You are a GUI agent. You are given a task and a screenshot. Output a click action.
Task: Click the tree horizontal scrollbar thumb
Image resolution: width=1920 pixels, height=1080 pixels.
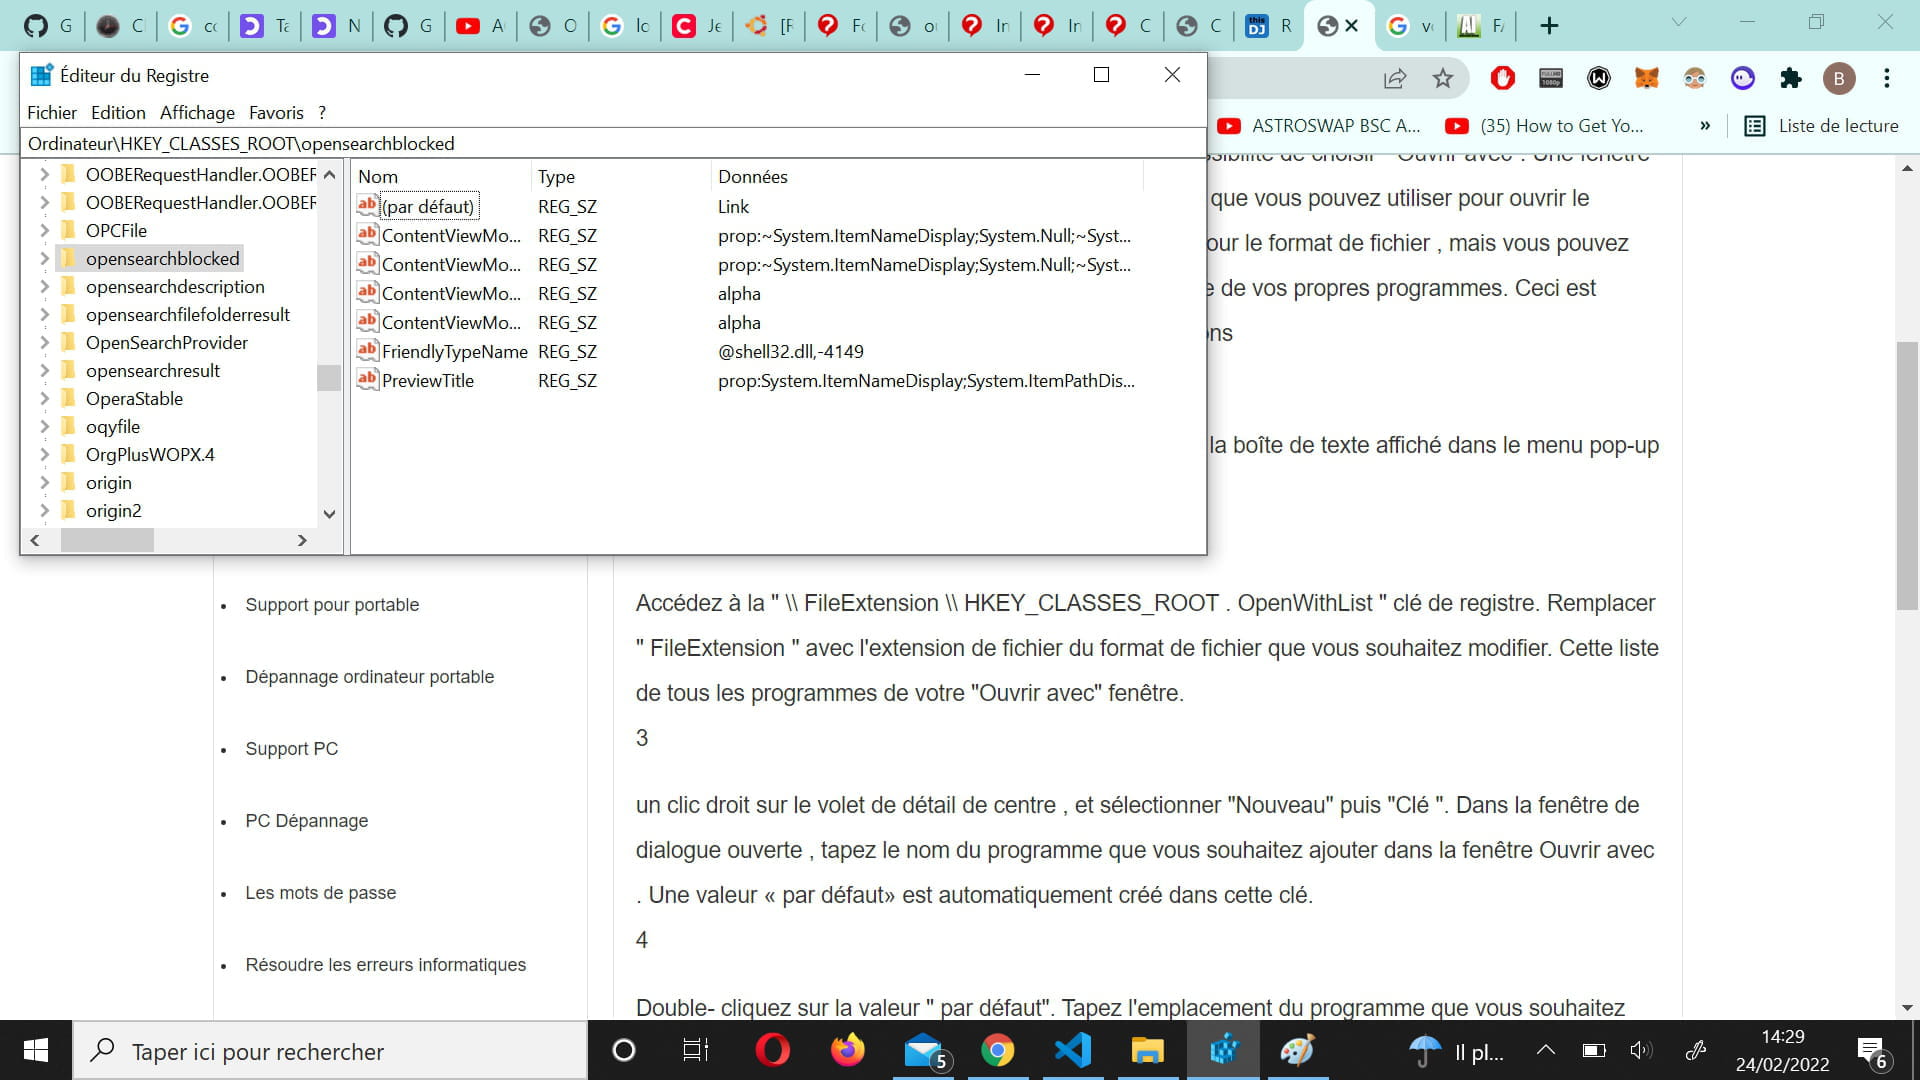coord(107,540)
